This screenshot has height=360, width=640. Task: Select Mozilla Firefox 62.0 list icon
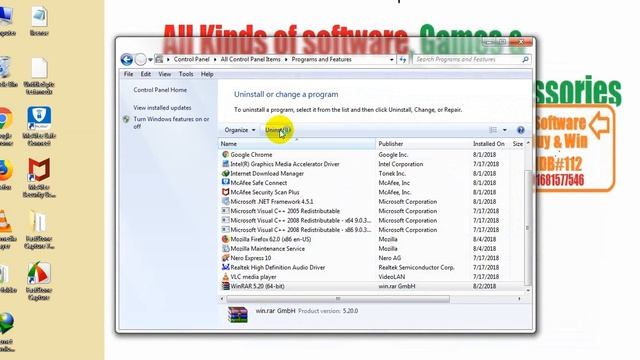point(225,239)
